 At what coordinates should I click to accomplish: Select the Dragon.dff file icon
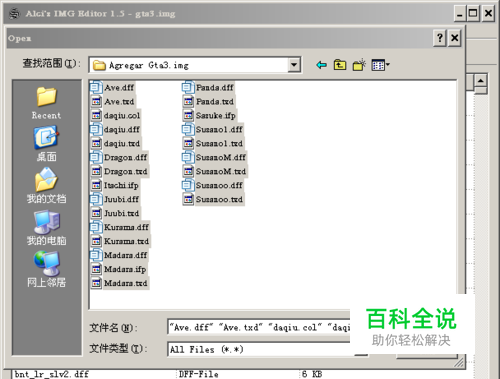[x=96, y=158]
